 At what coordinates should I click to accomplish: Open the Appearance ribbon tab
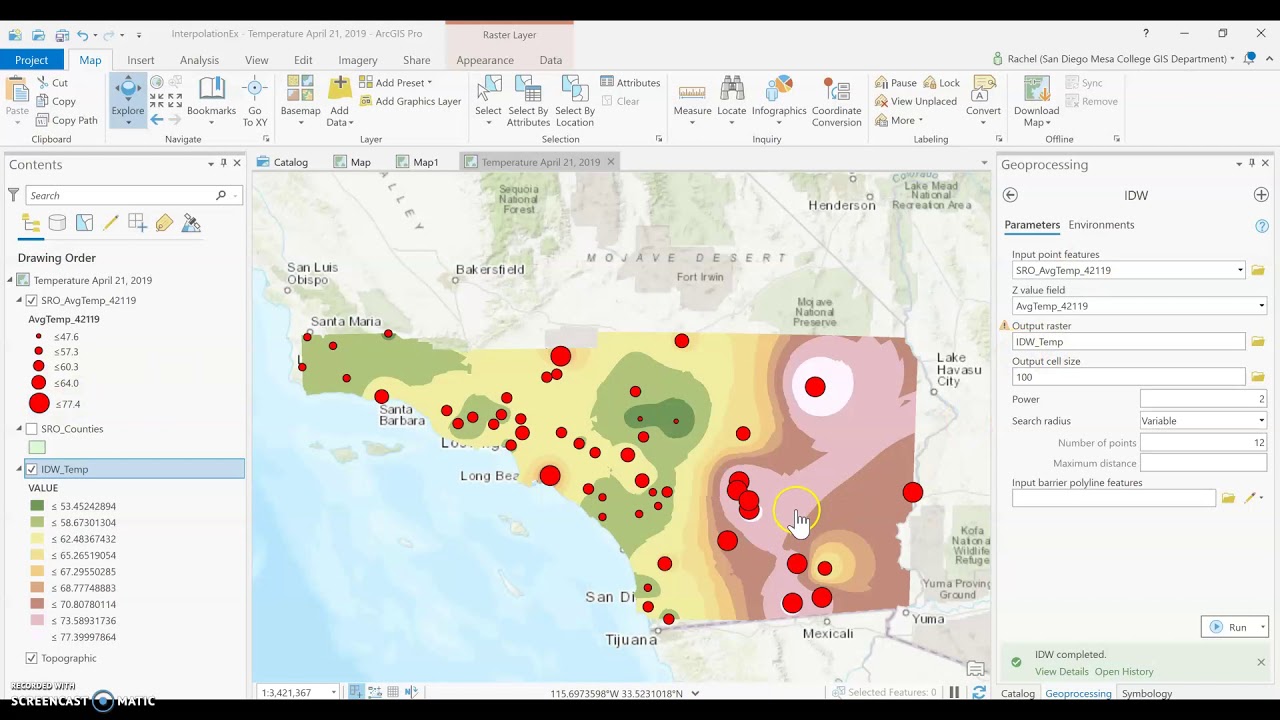click(x=485, y=60)
